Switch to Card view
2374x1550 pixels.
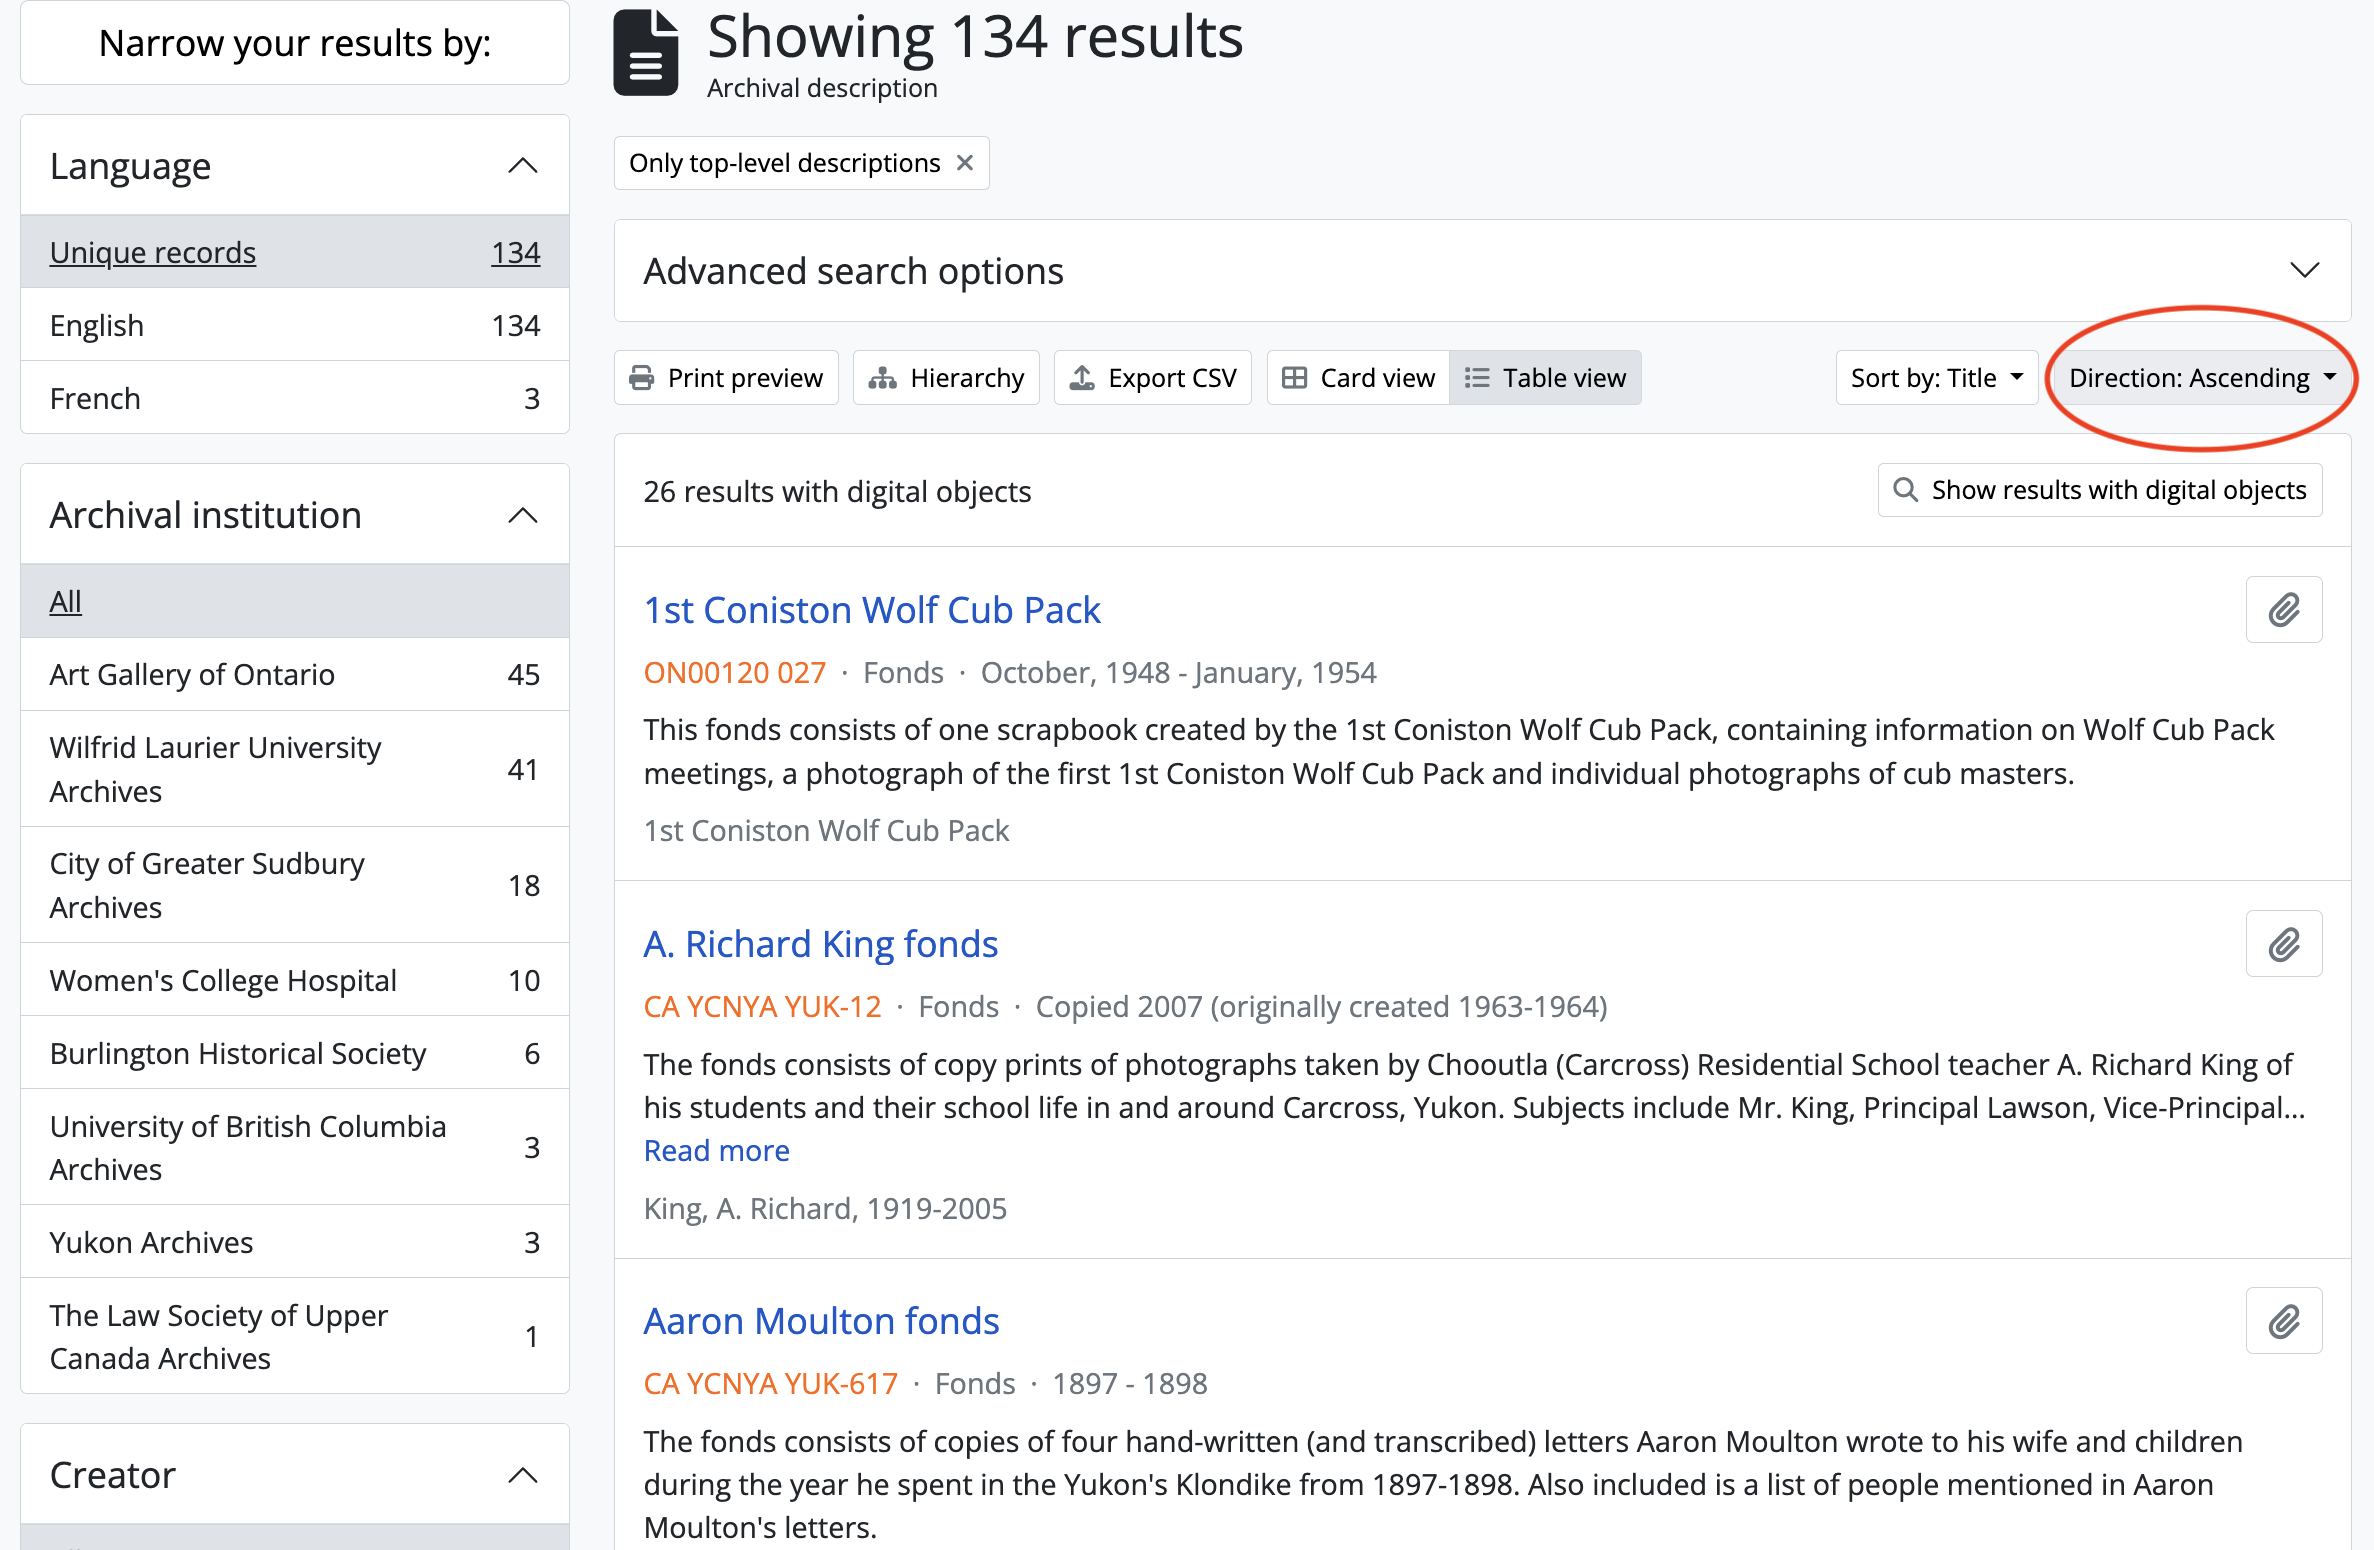pos(1359,378)
